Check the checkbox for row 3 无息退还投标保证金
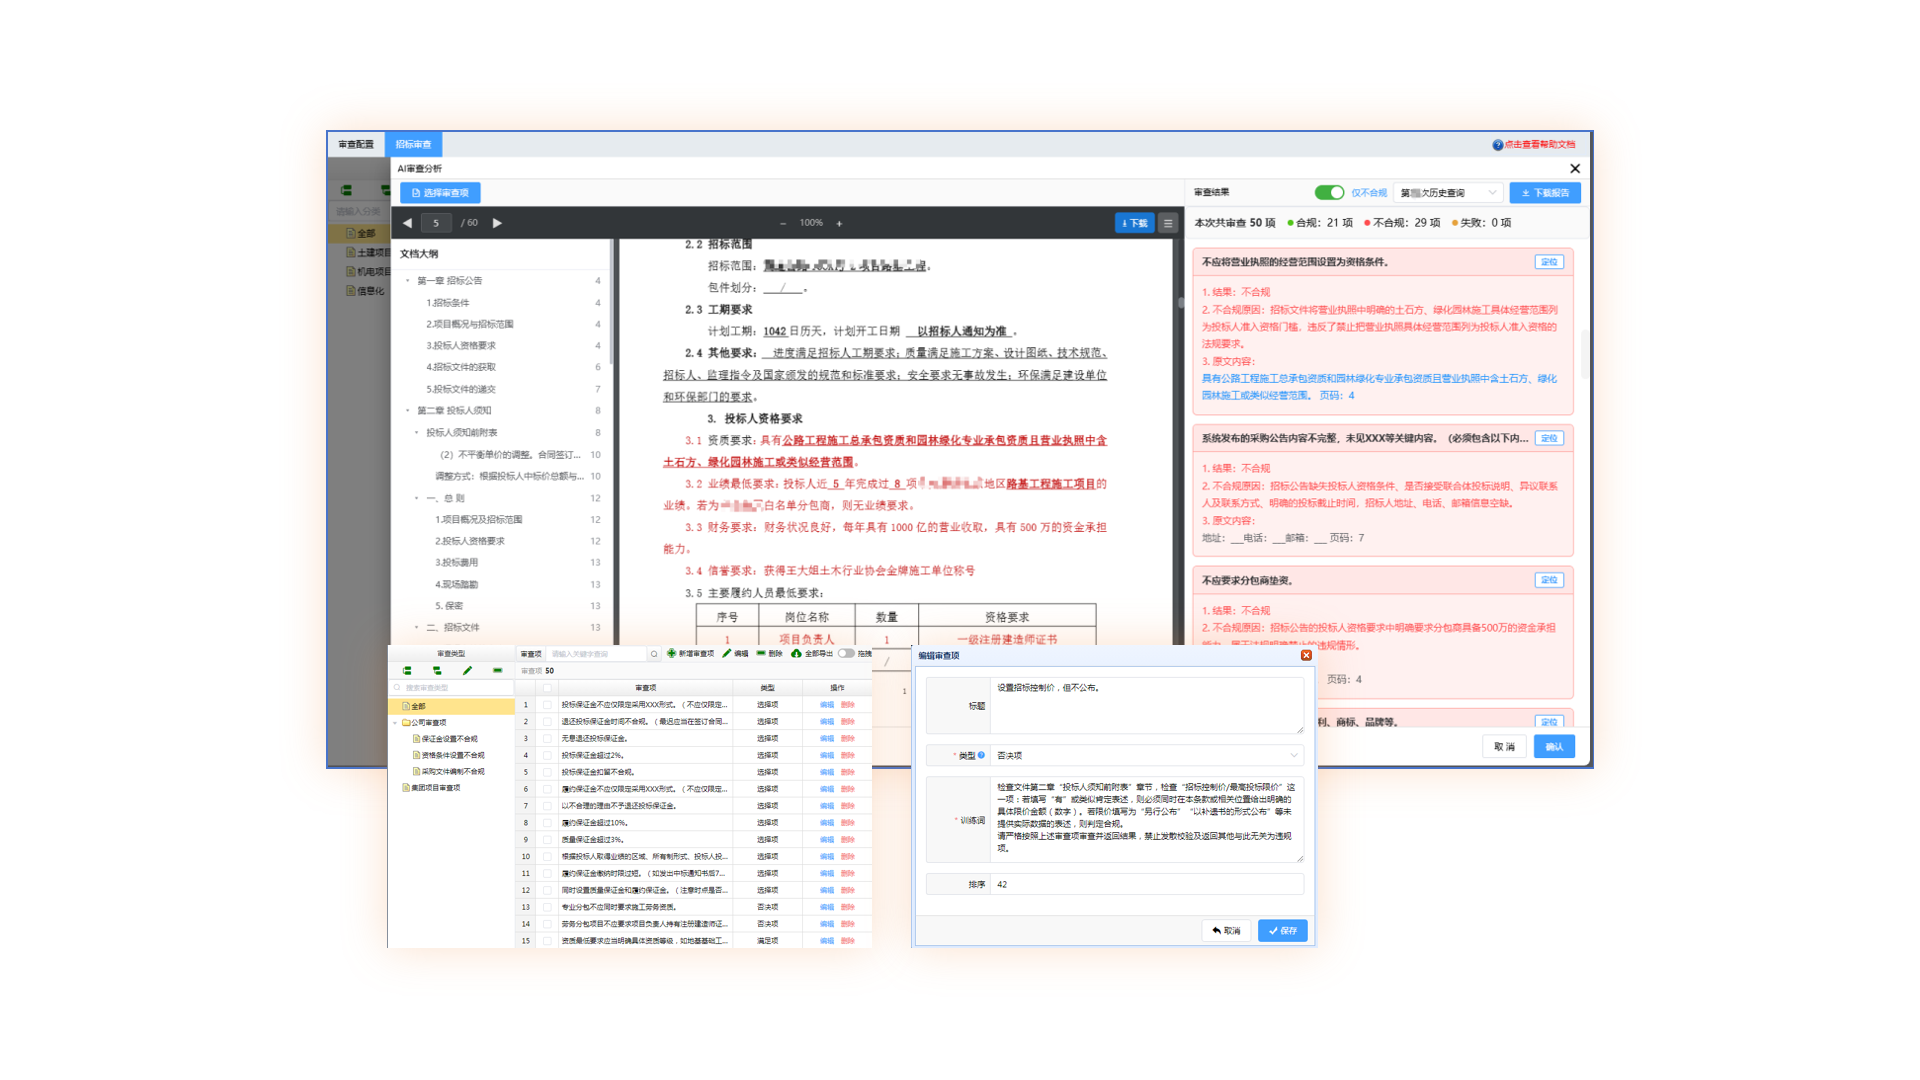1920x1080 pixels. (x=547, y=738)
